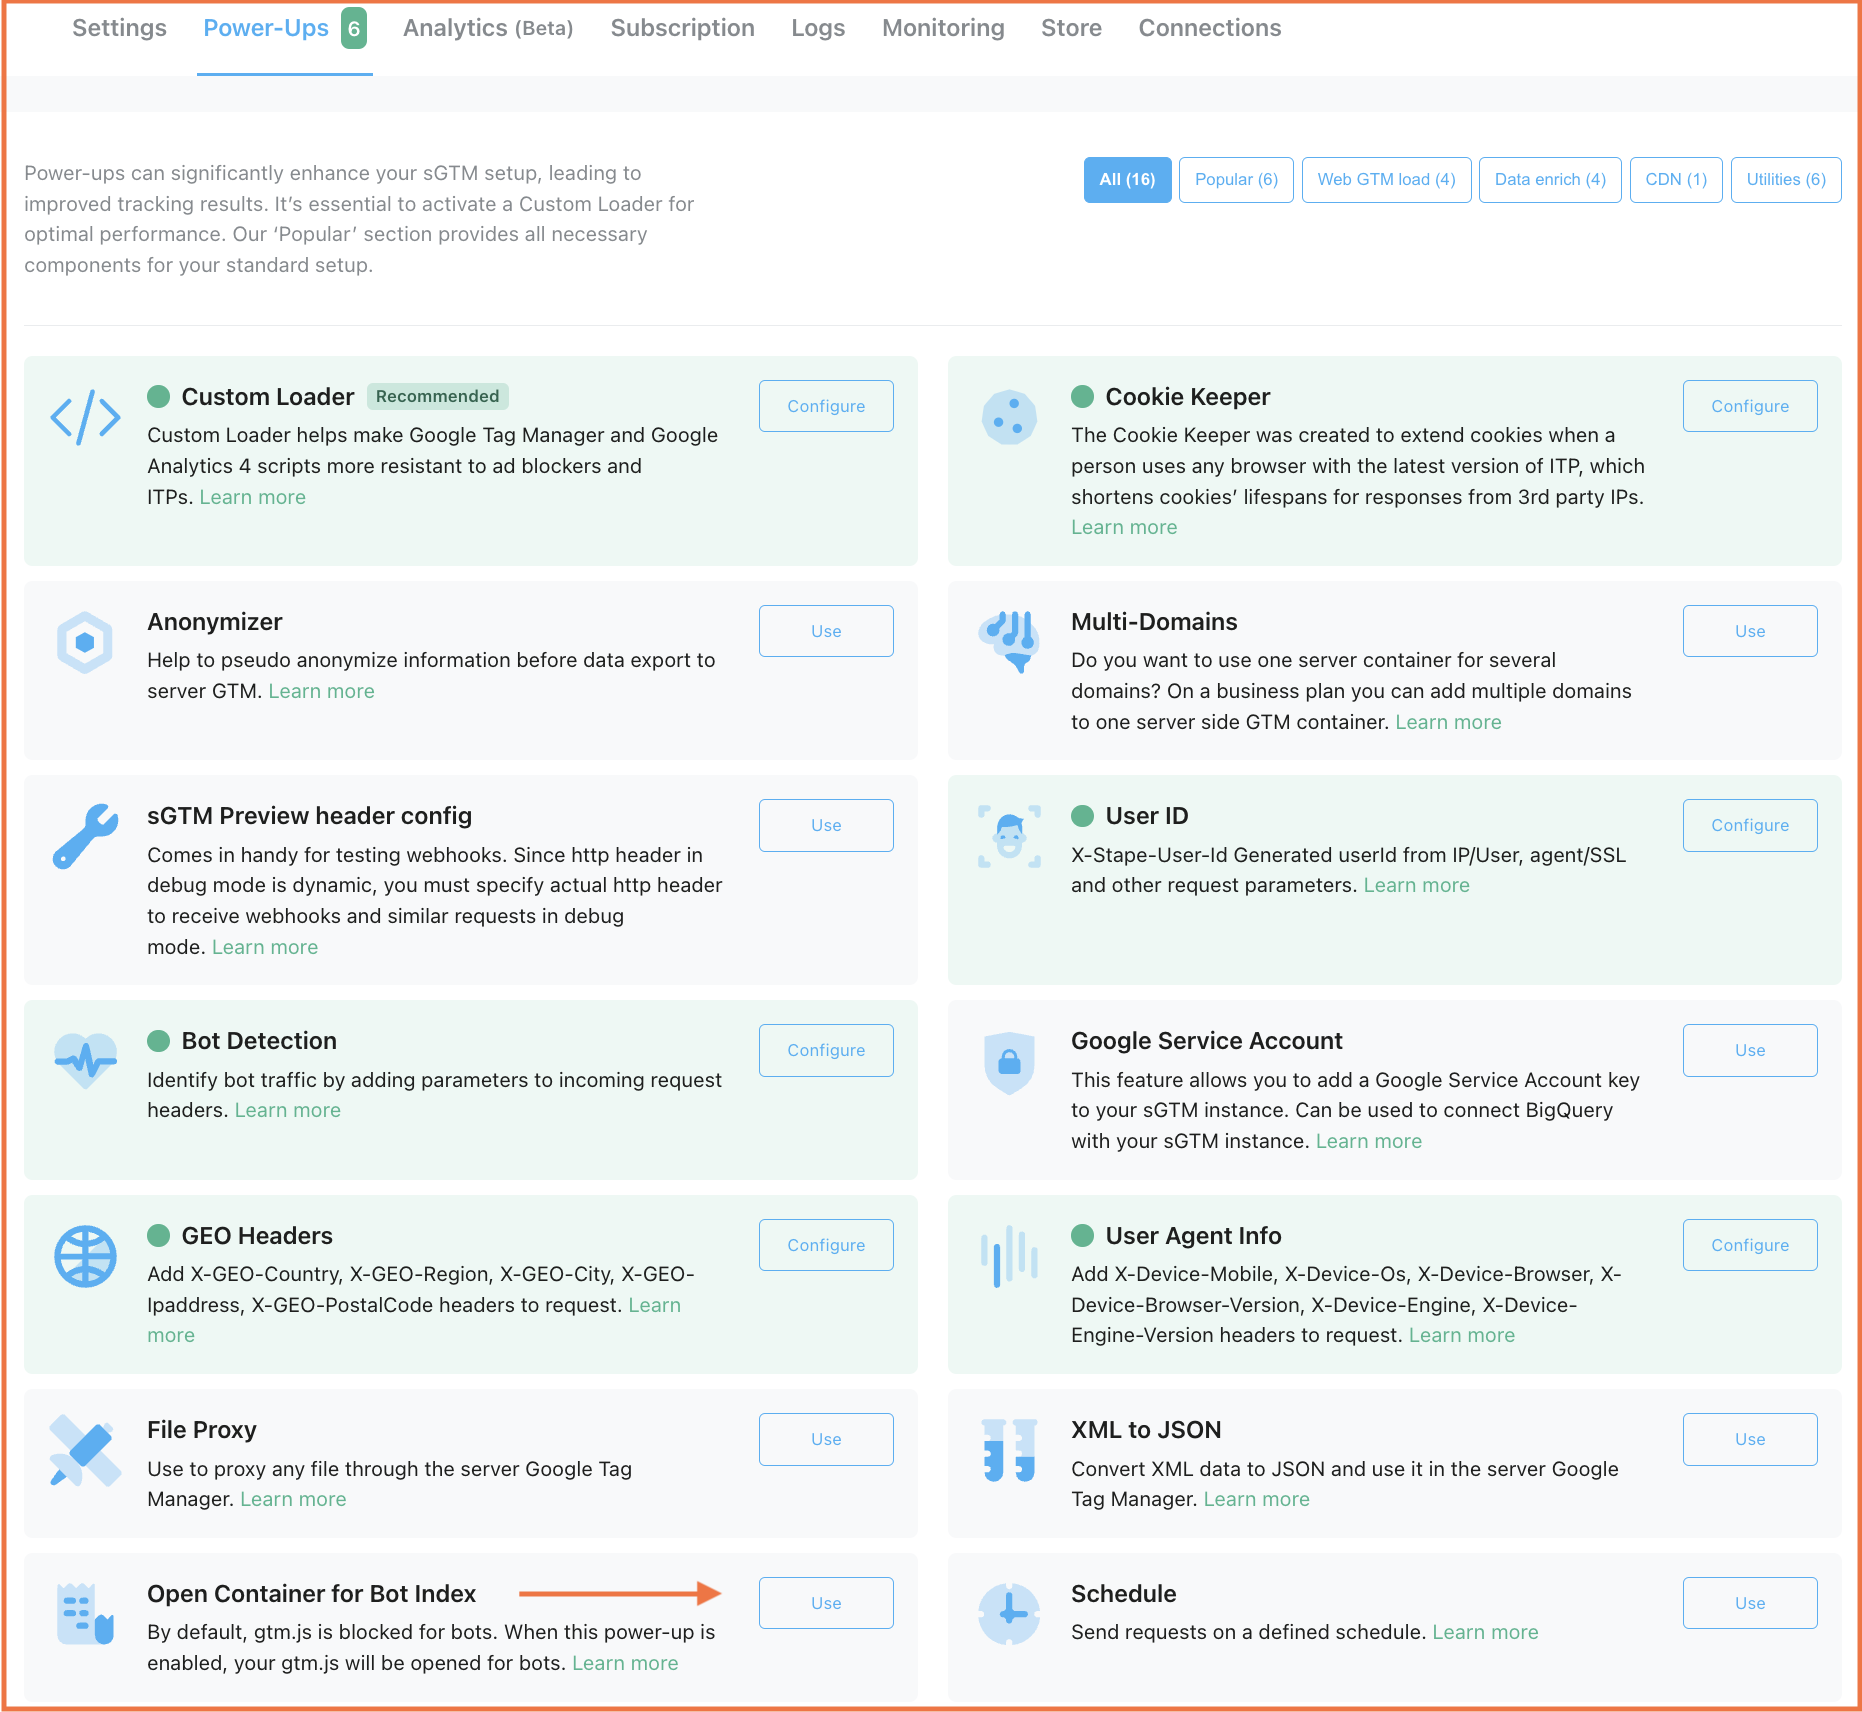Click the Cookie Keeper cookie icon

click(x=1009, y=417)
